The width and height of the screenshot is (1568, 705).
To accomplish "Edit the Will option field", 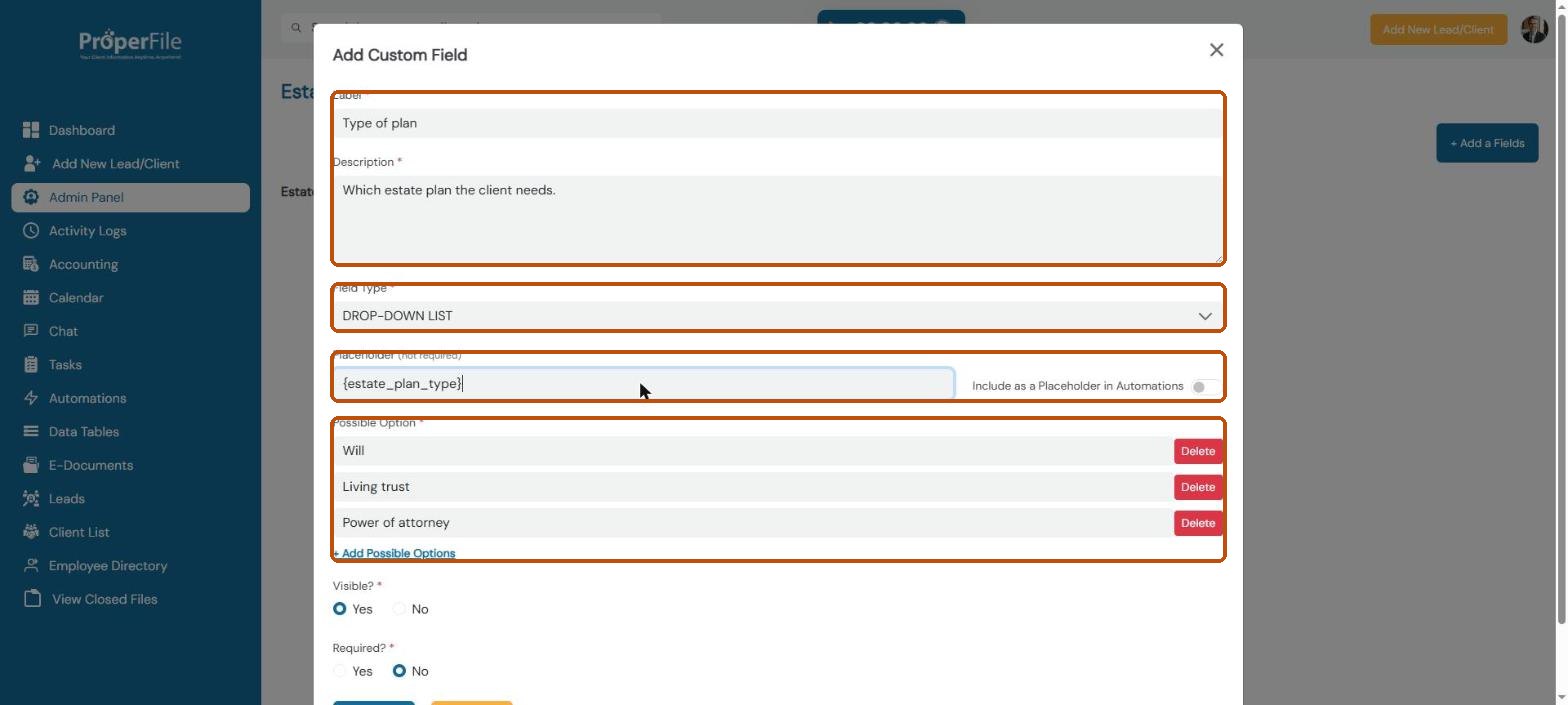I will (752, 451).
